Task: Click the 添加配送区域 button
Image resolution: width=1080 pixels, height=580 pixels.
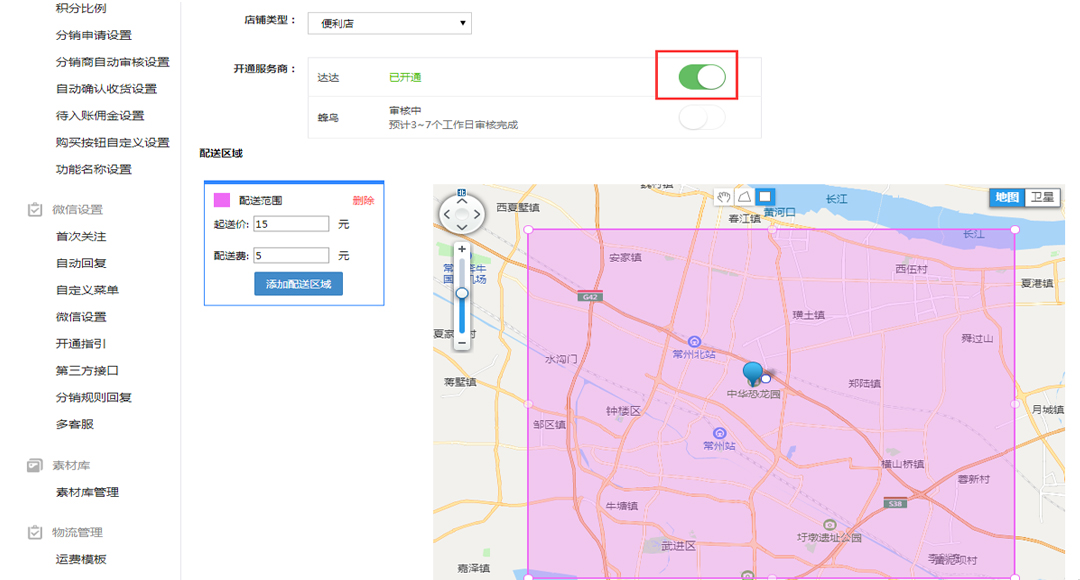Action: [x=298, y=284]
